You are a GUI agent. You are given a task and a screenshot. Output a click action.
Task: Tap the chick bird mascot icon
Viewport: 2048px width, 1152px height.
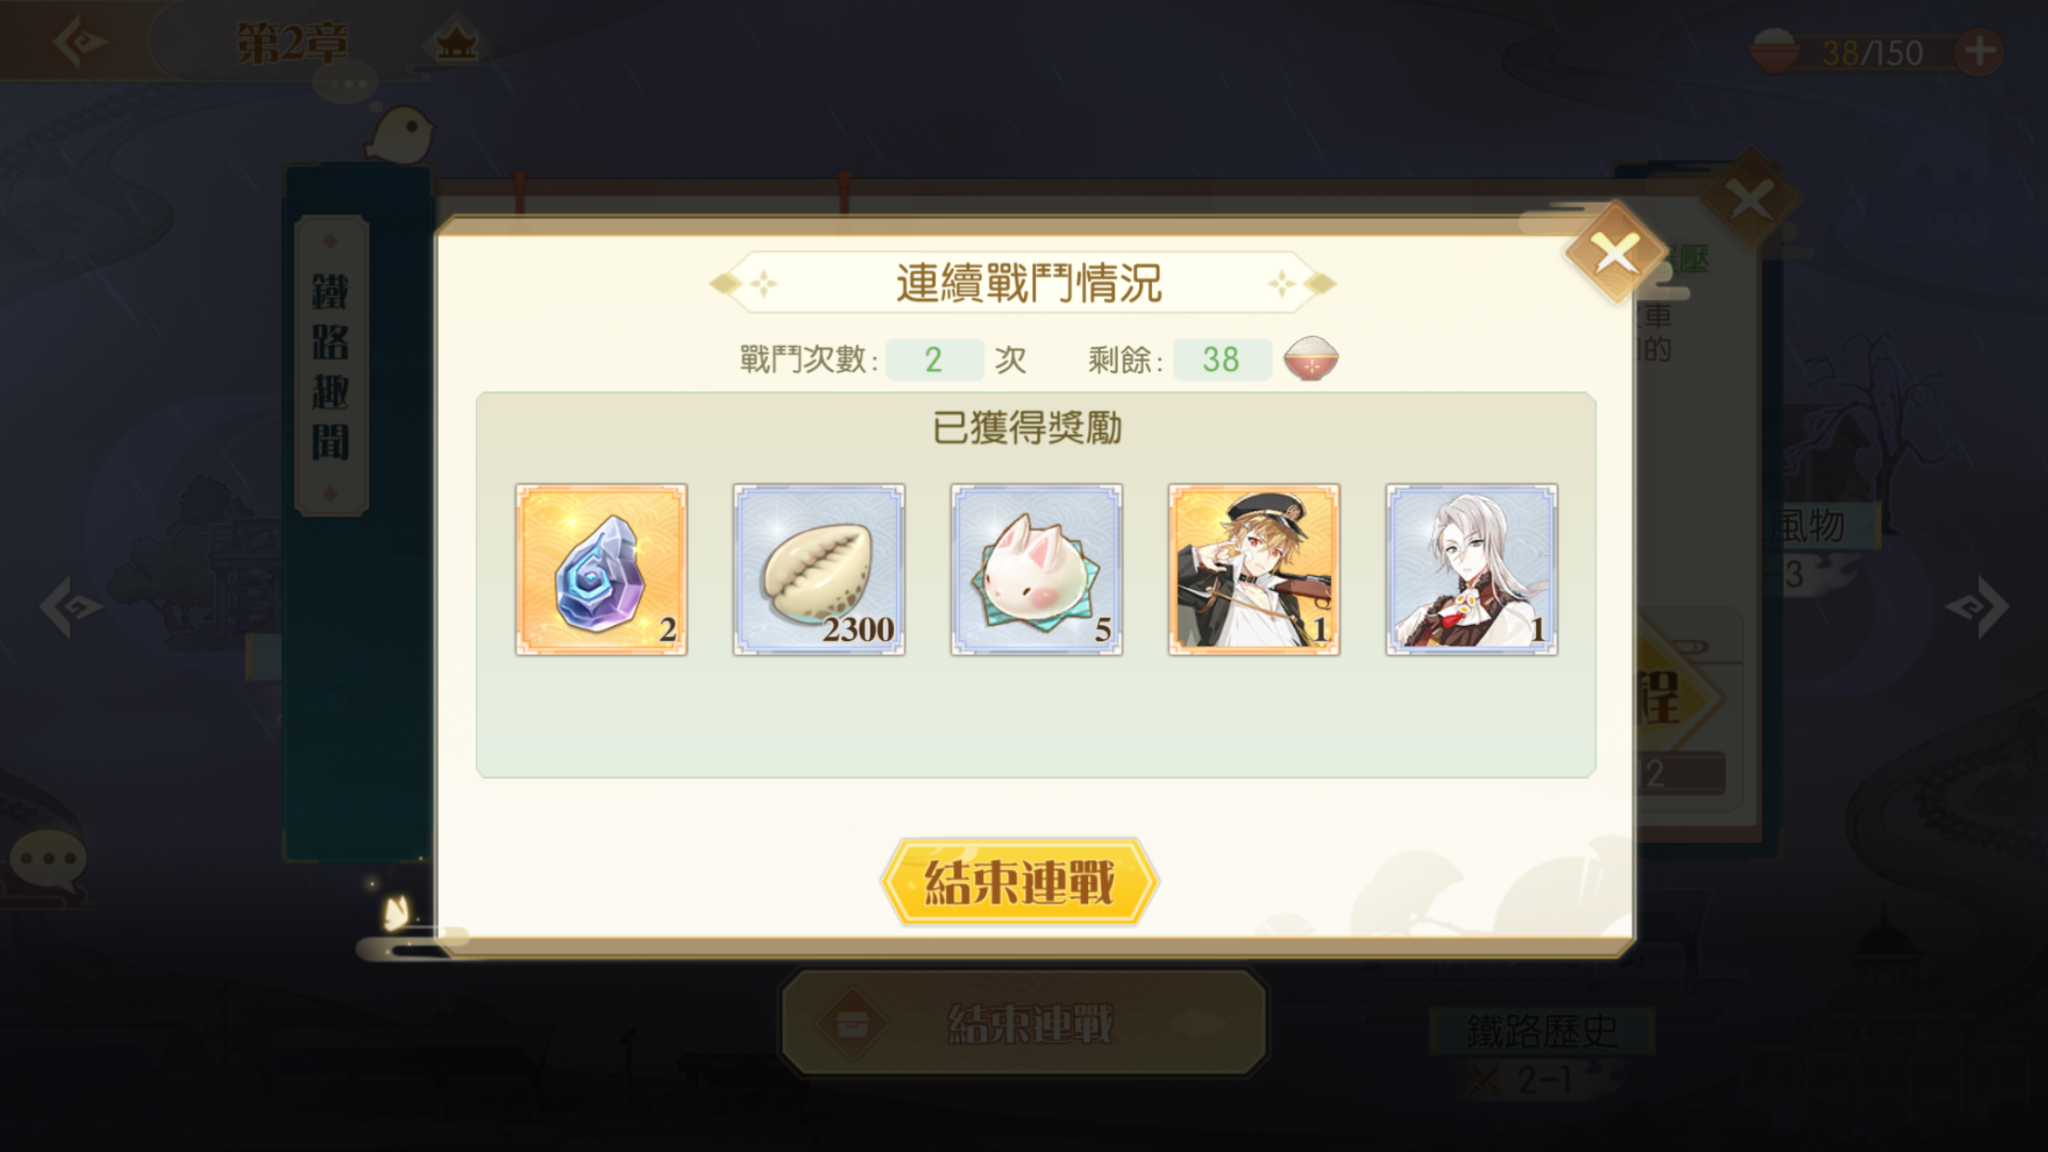click(400, 133)
